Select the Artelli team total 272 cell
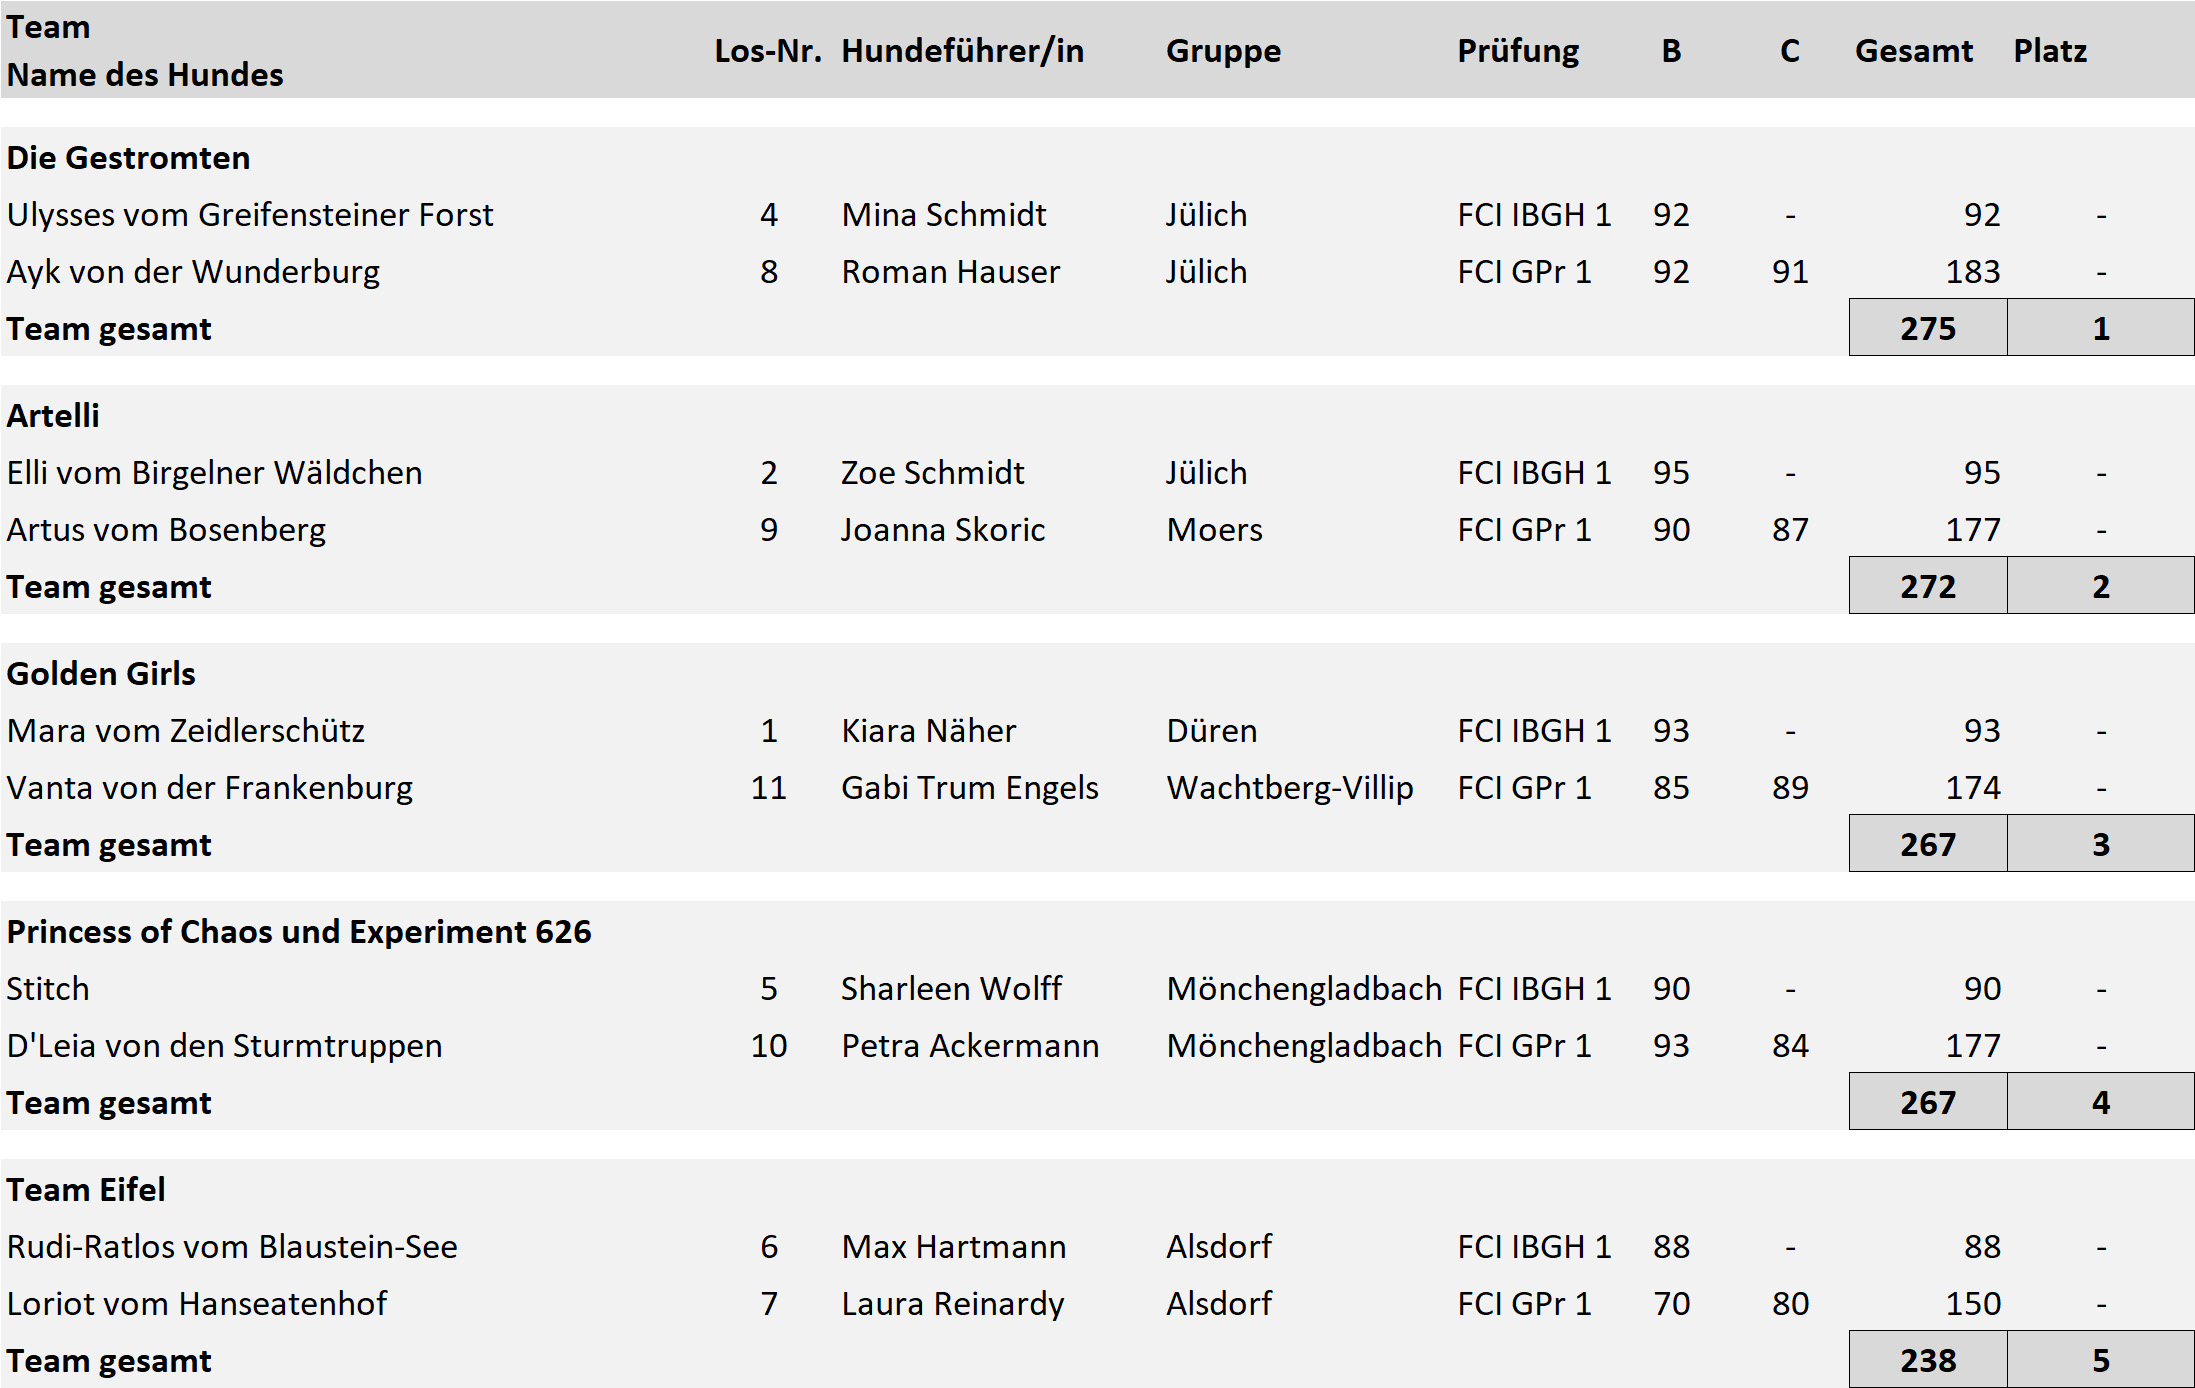 pyautogui.click(x=1928, y=586)
